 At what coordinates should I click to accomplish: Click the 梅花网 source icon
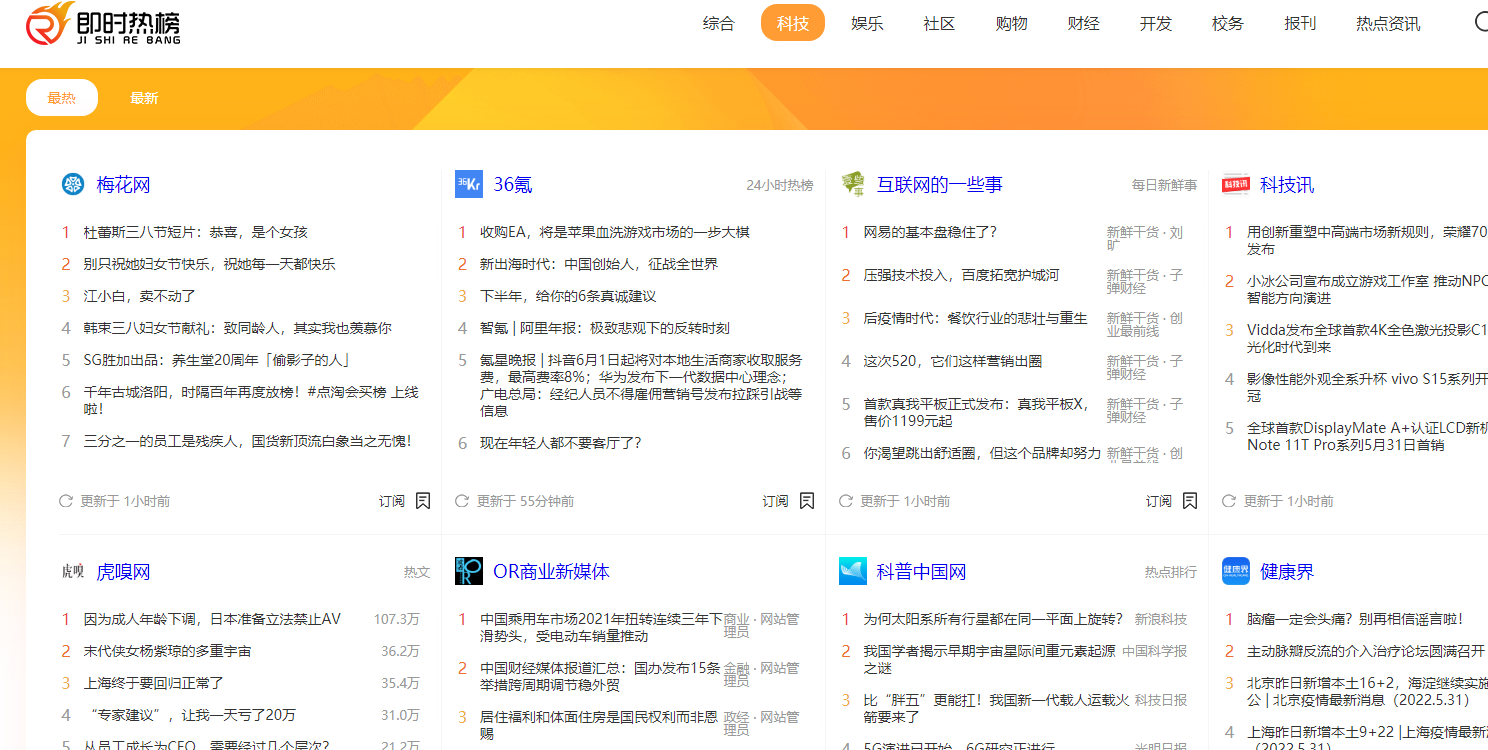(x=73, y=184)
